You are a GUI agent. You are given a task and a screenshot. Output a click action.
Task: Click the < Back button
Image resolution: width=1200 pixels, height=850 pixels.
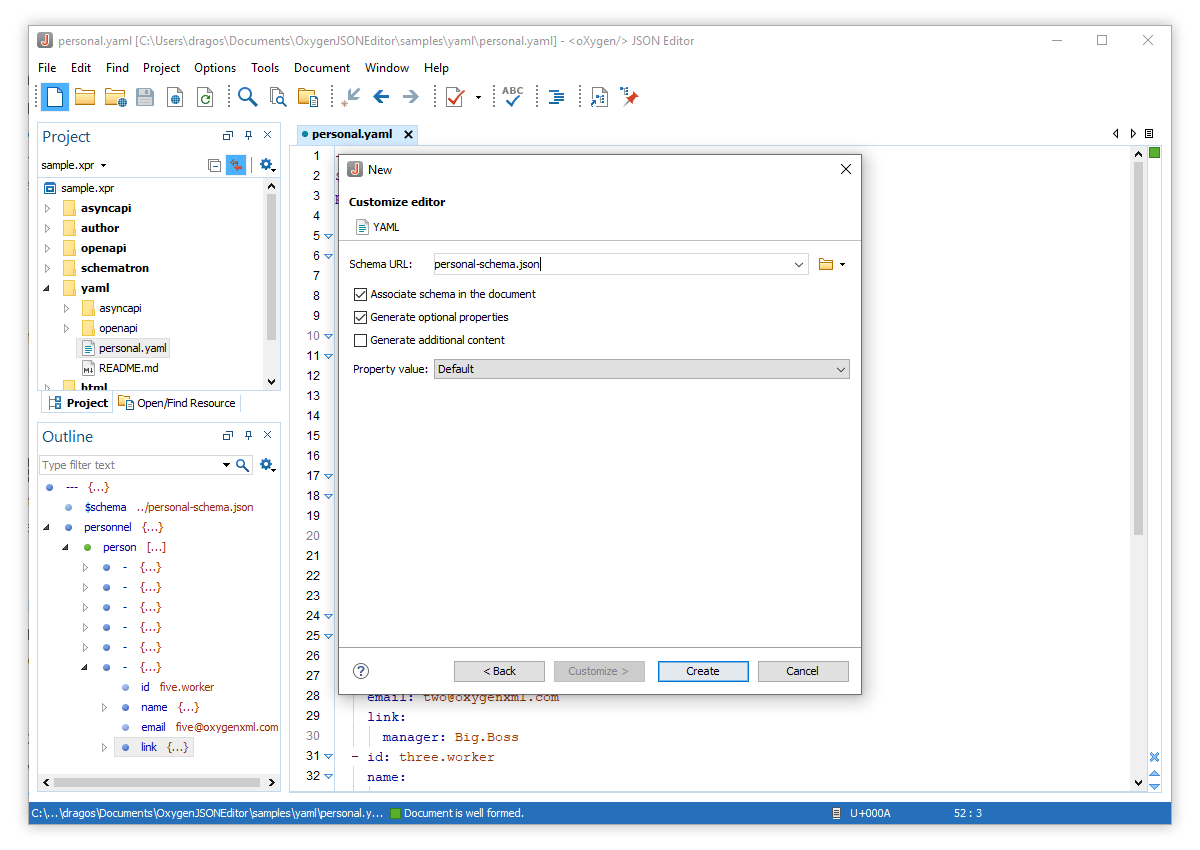[x=499, y=671]
